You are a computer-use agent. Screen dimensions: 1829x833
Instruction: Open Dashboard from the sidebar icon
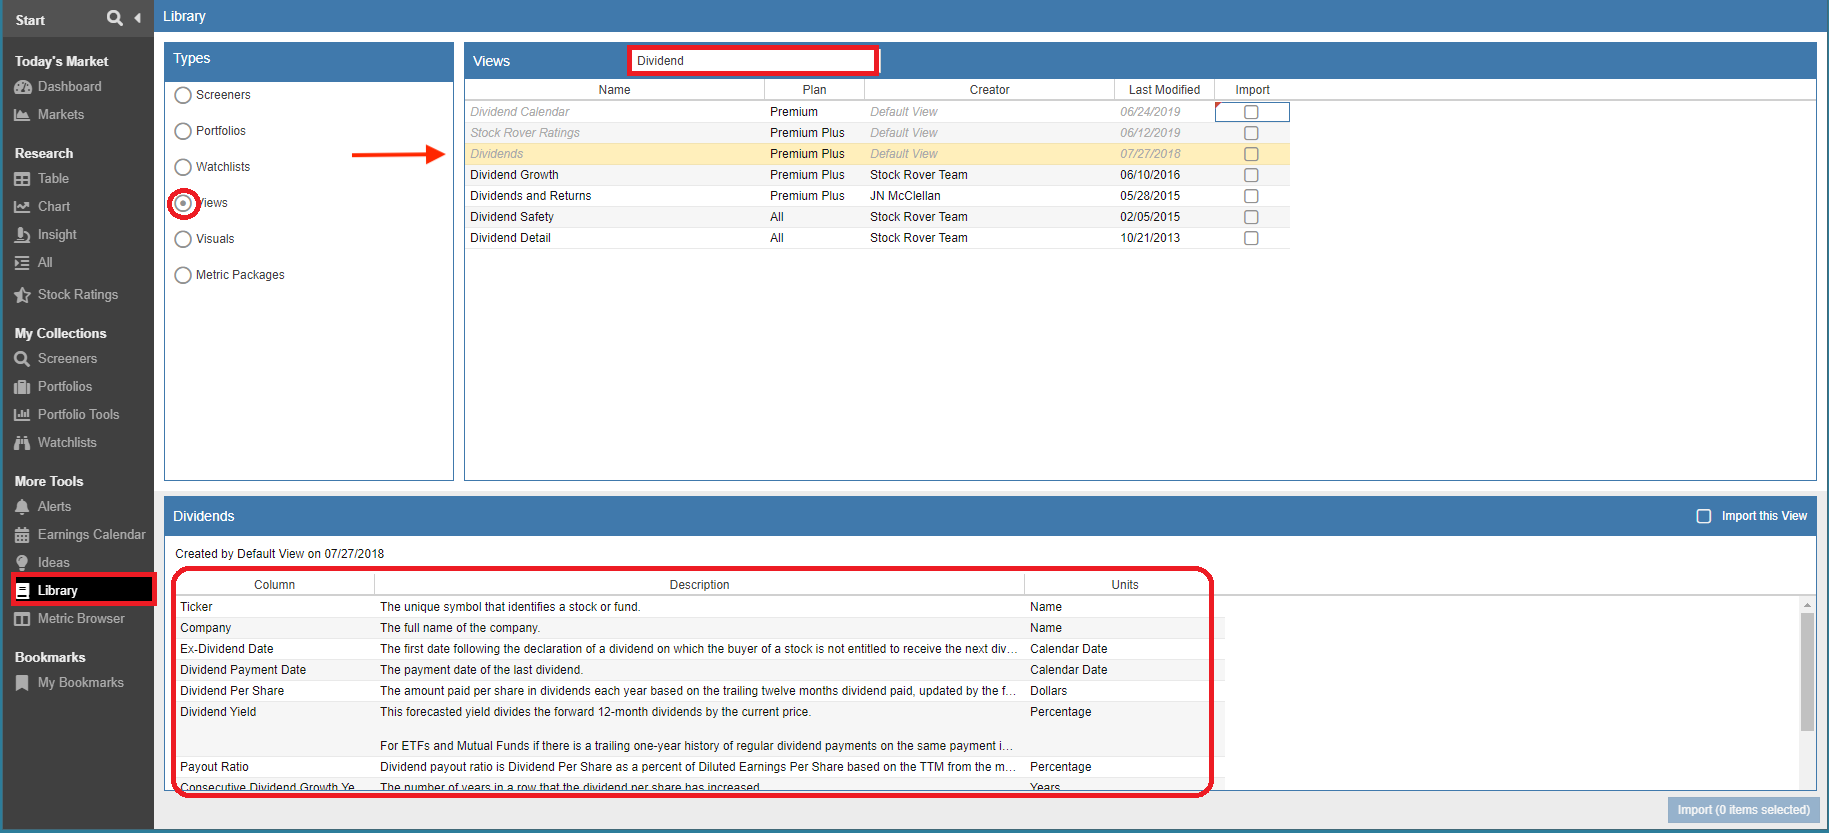point(22,87)
